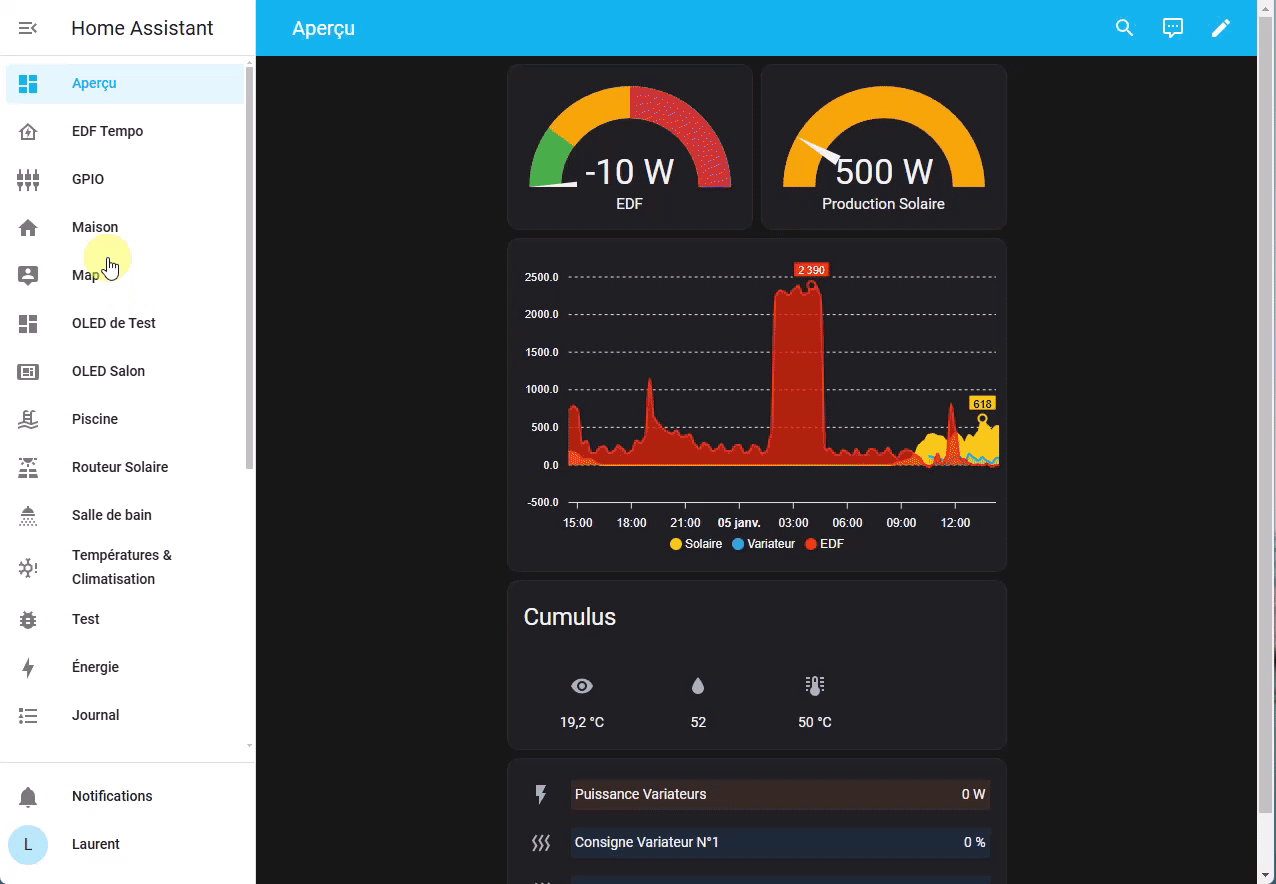This screenshot has height=884, width=1276.
Task: Click the Énergie lightning bolt icon
Action: [28, 668]
